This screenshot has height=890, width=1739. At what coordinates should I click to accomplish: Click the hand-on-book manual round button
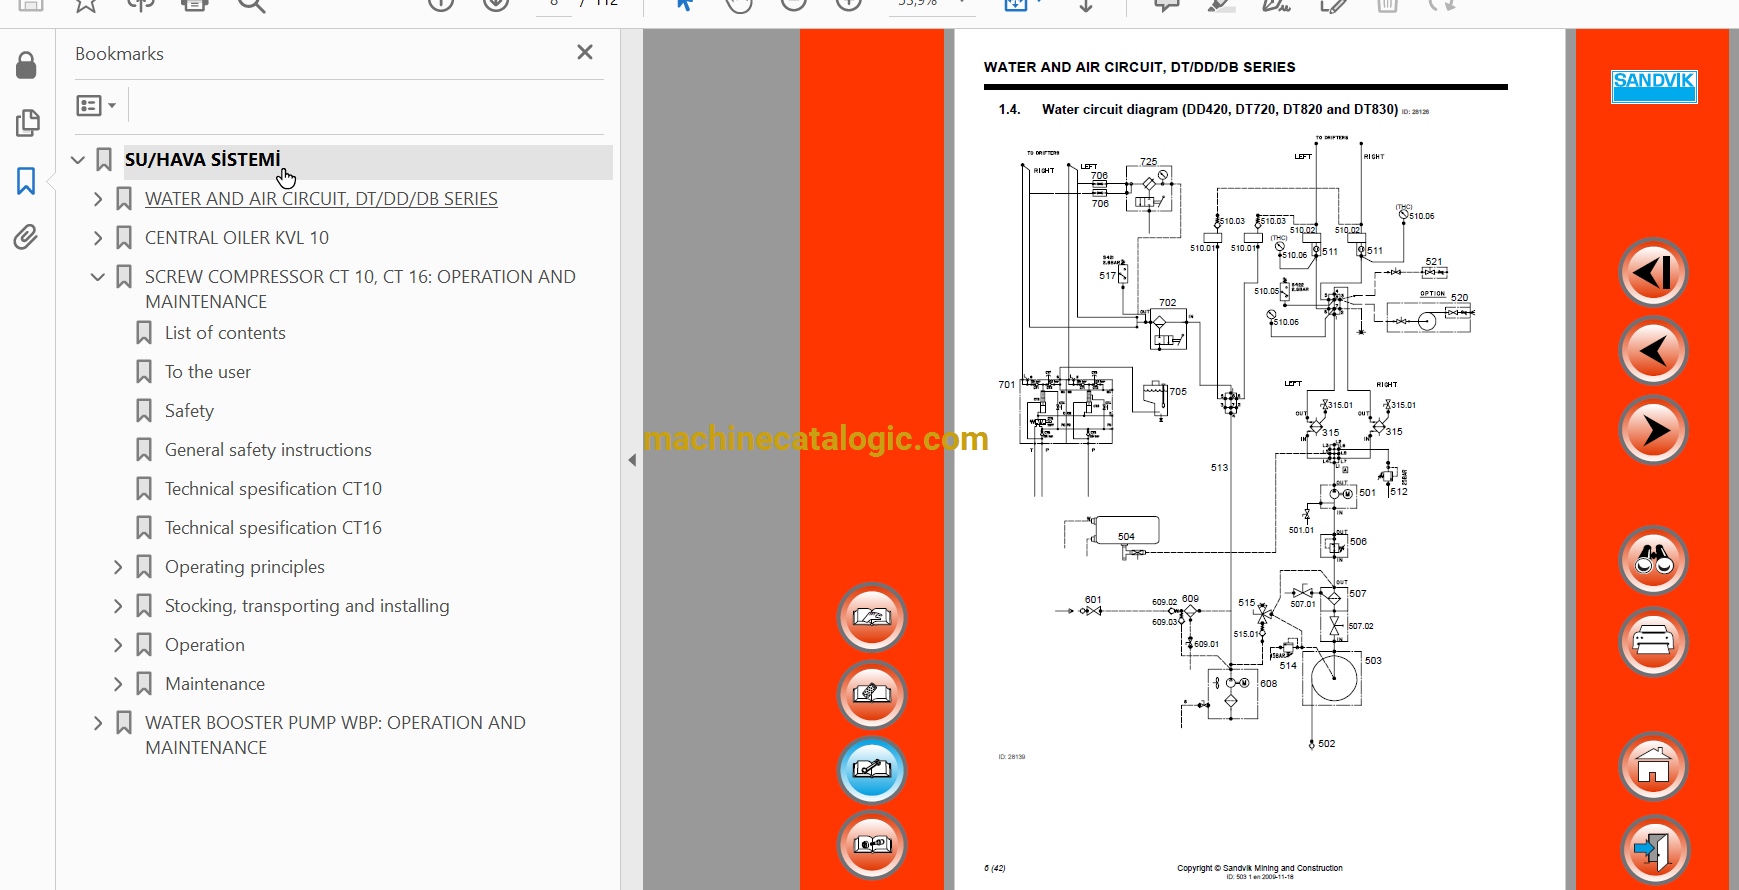coord(872,617)
